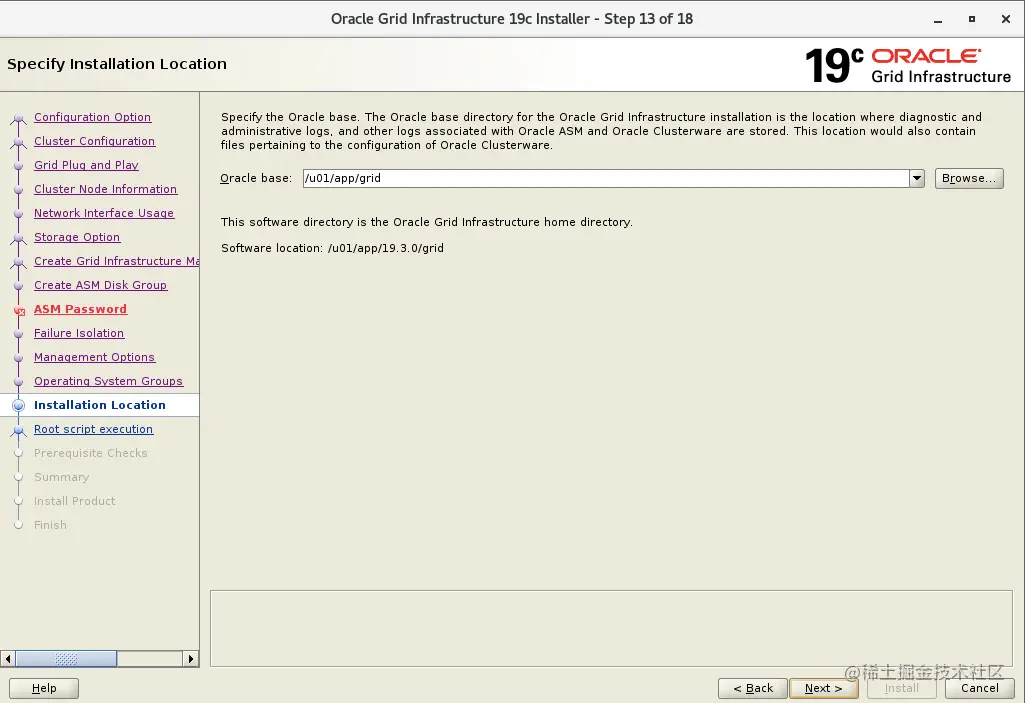Click the ASM Password error icon
Image resolution: width=1025 pixels, height=703 pixels.
(19, 311)
